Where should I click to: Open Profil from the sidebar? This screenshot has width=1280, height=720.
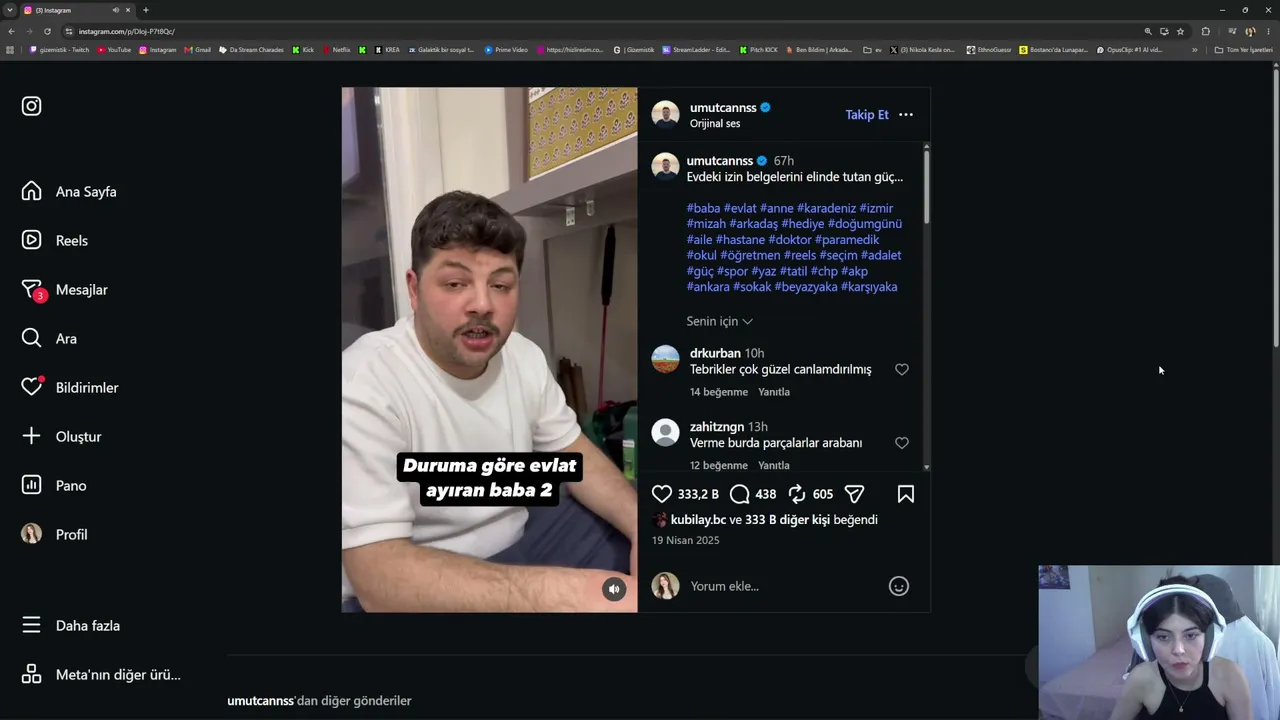55,535
